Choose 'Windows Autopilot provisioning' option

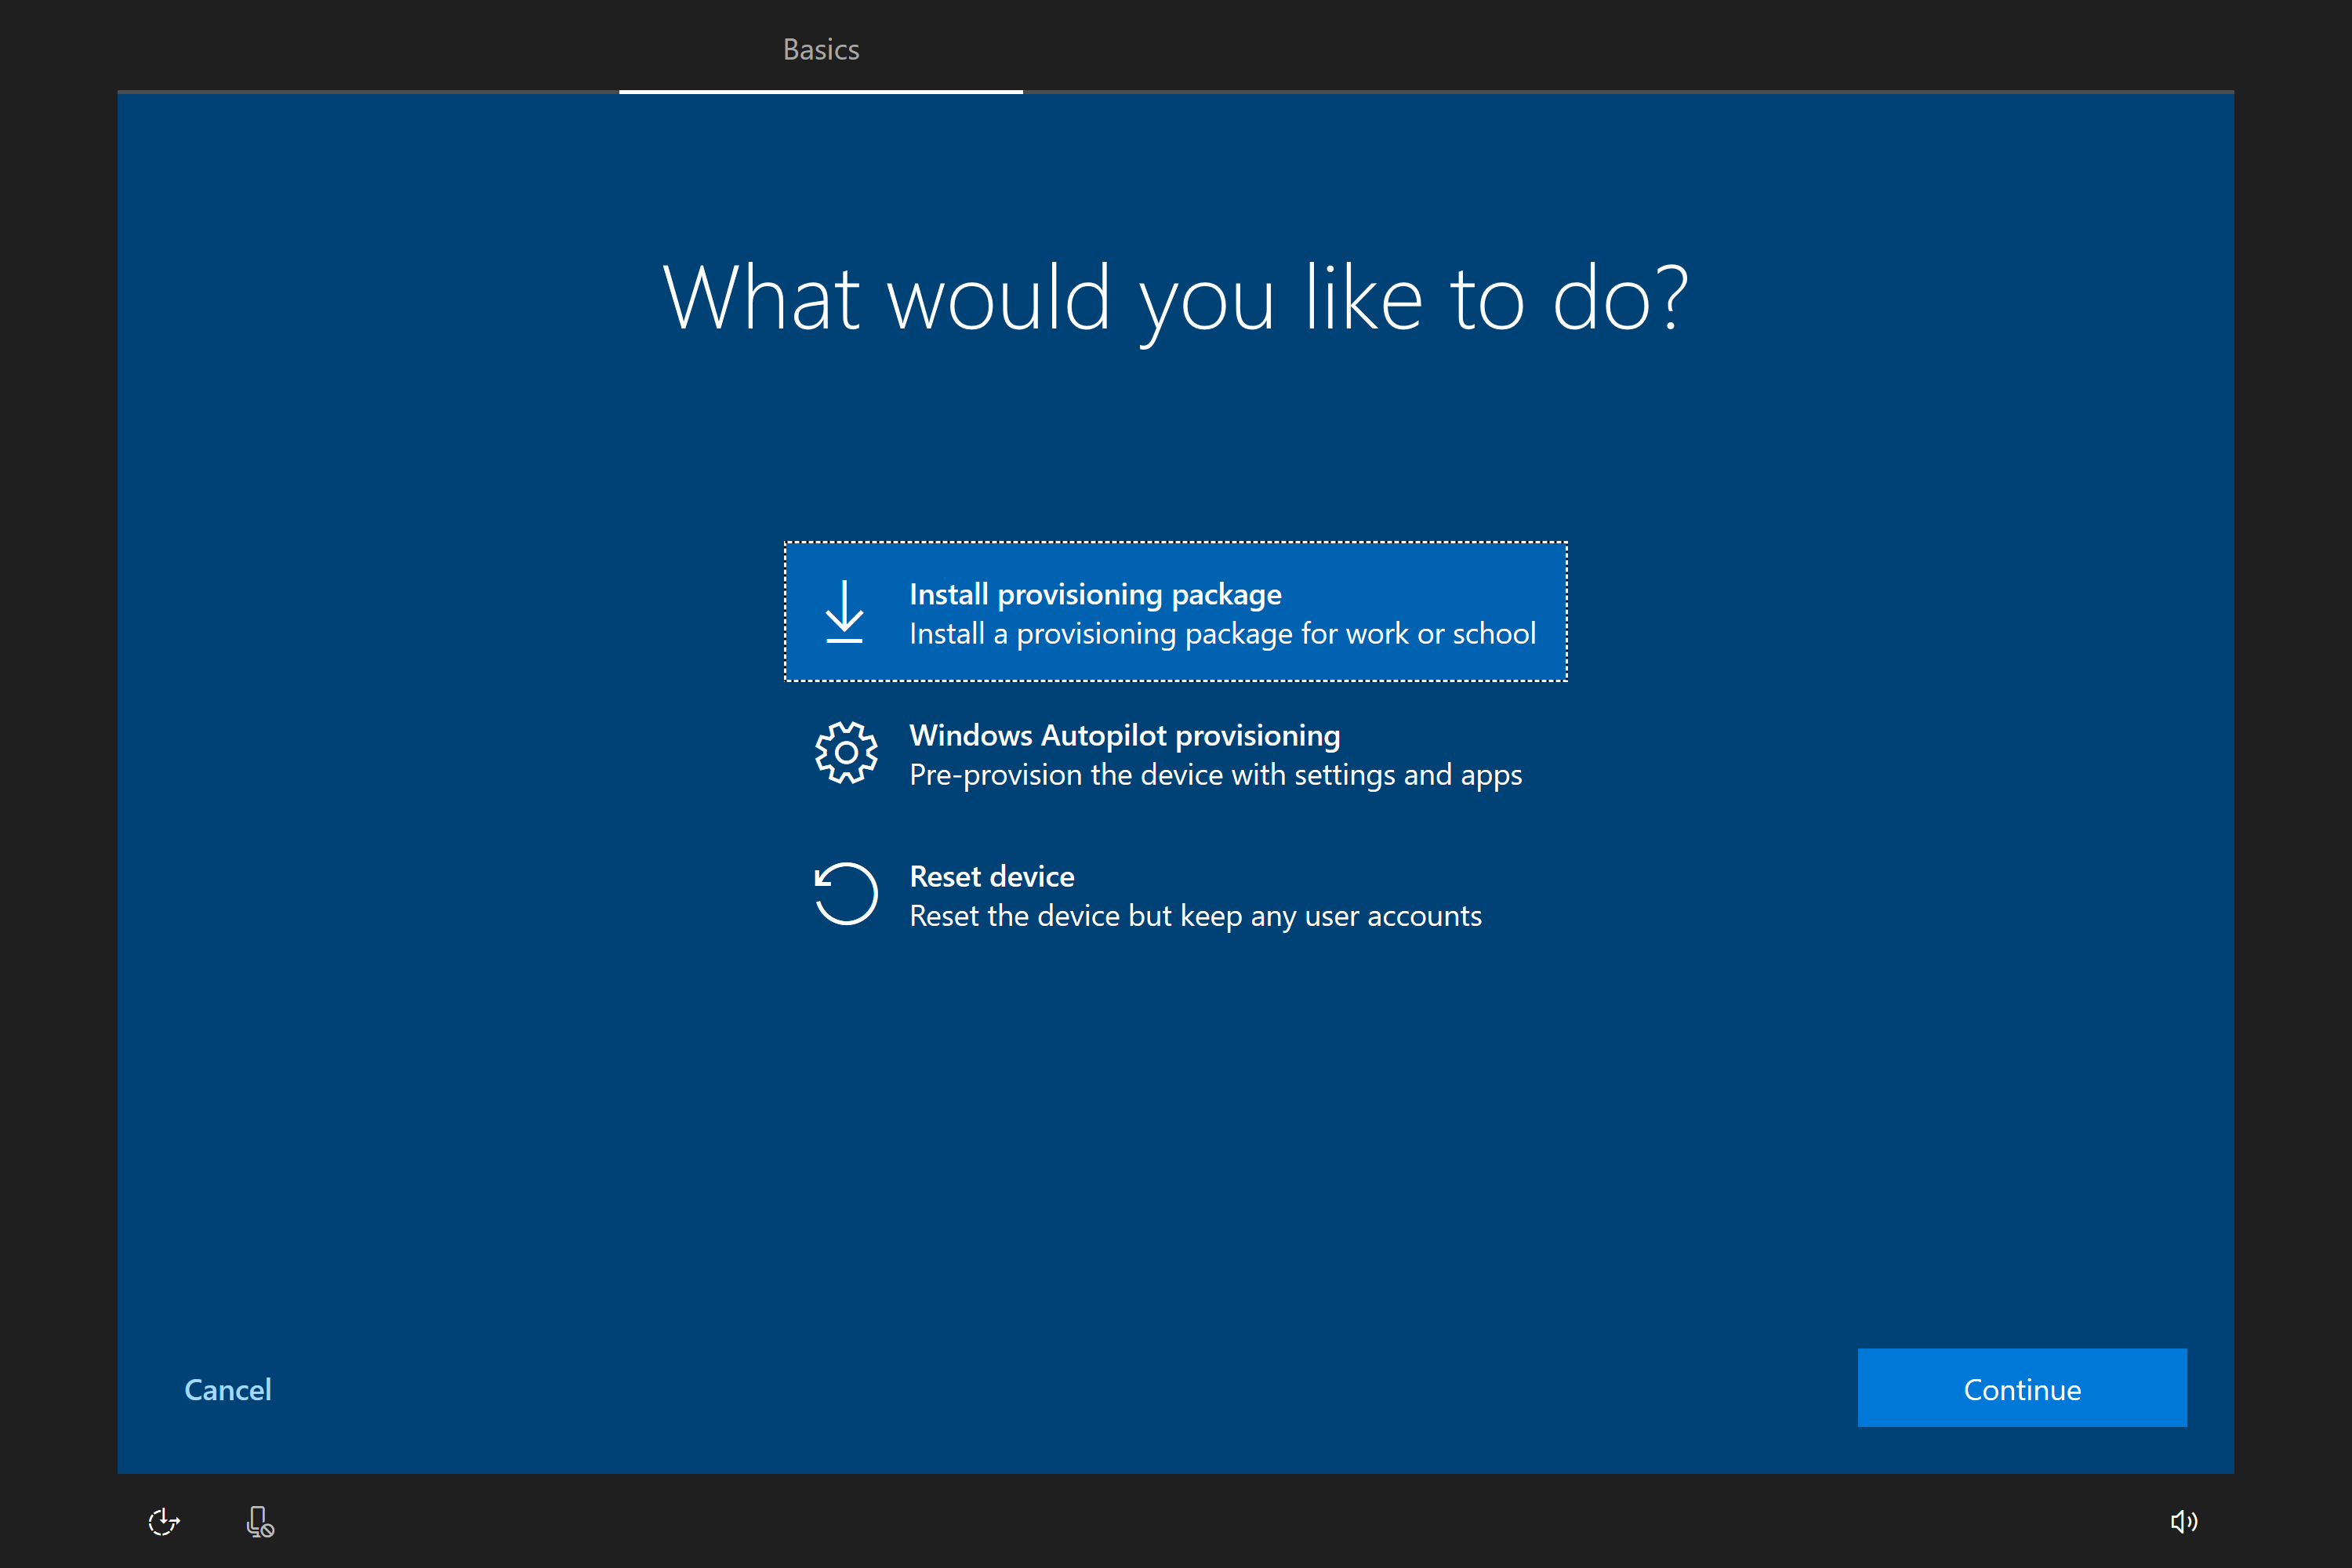(x=1124, y=735)
